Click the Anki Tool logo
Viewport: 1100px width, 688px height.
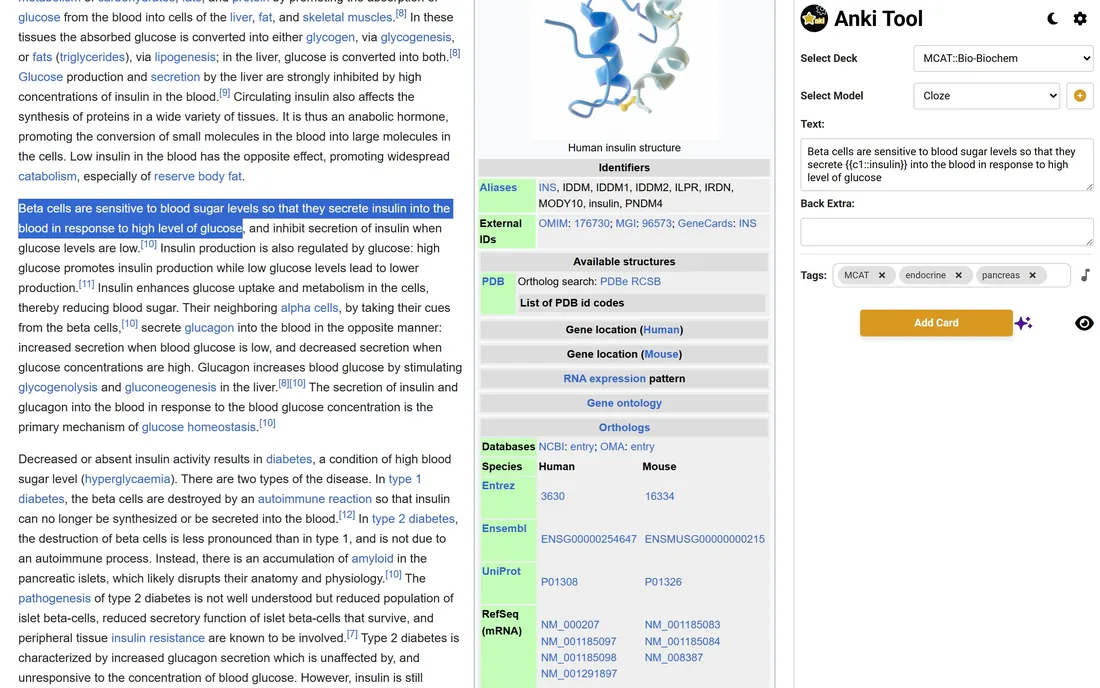(814, 19)
